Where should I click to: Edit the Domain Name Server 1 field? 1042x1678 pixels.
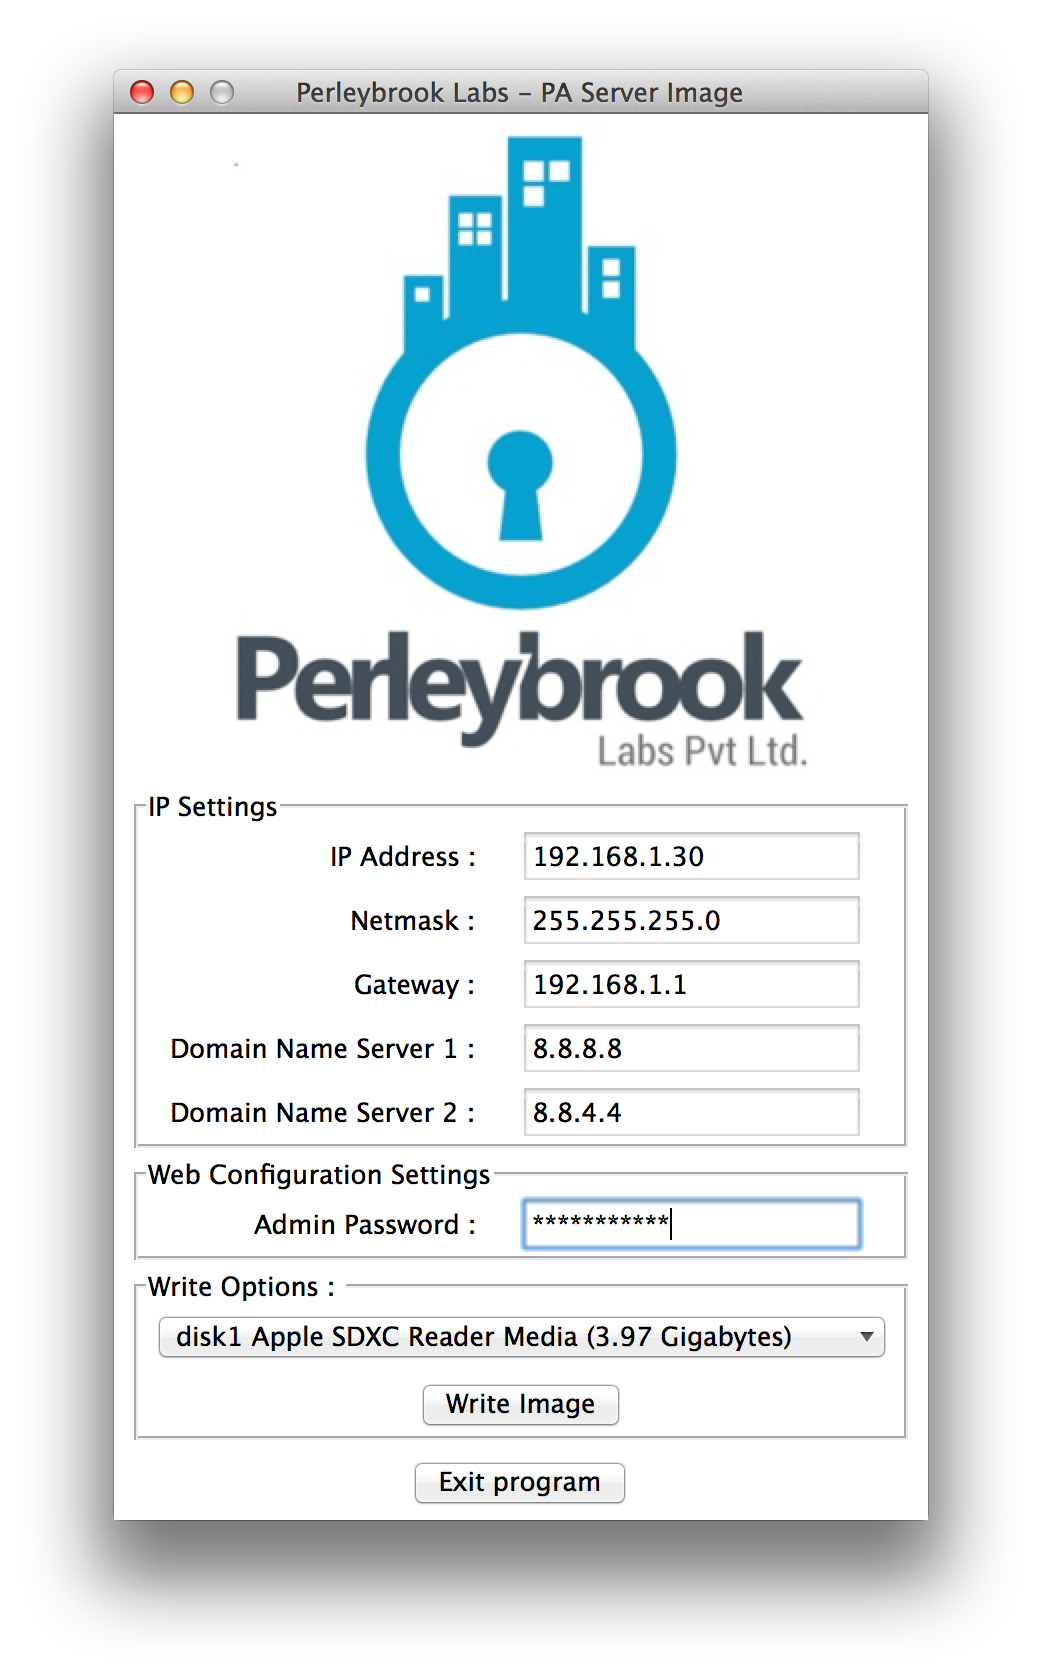pos(691,1049)
